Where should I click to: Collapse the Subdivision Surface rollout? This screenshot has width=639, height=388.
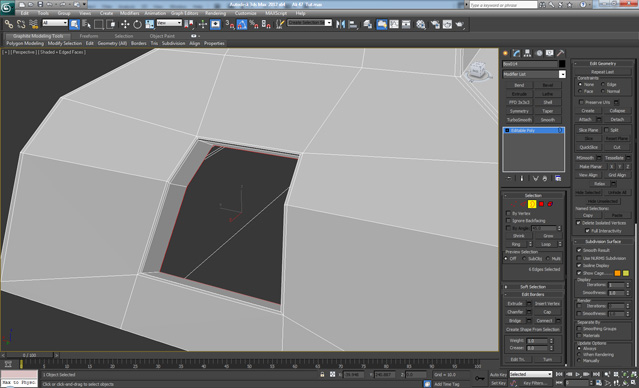pos(603,242)
